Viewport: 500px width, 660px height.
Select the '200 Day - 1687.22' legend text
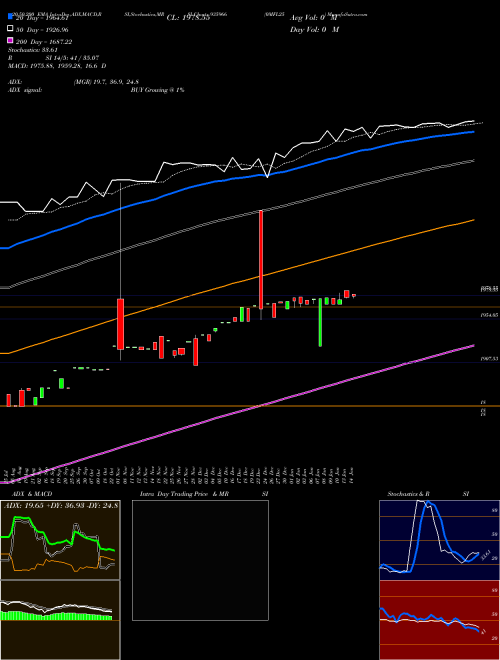[x=43, y=42]
